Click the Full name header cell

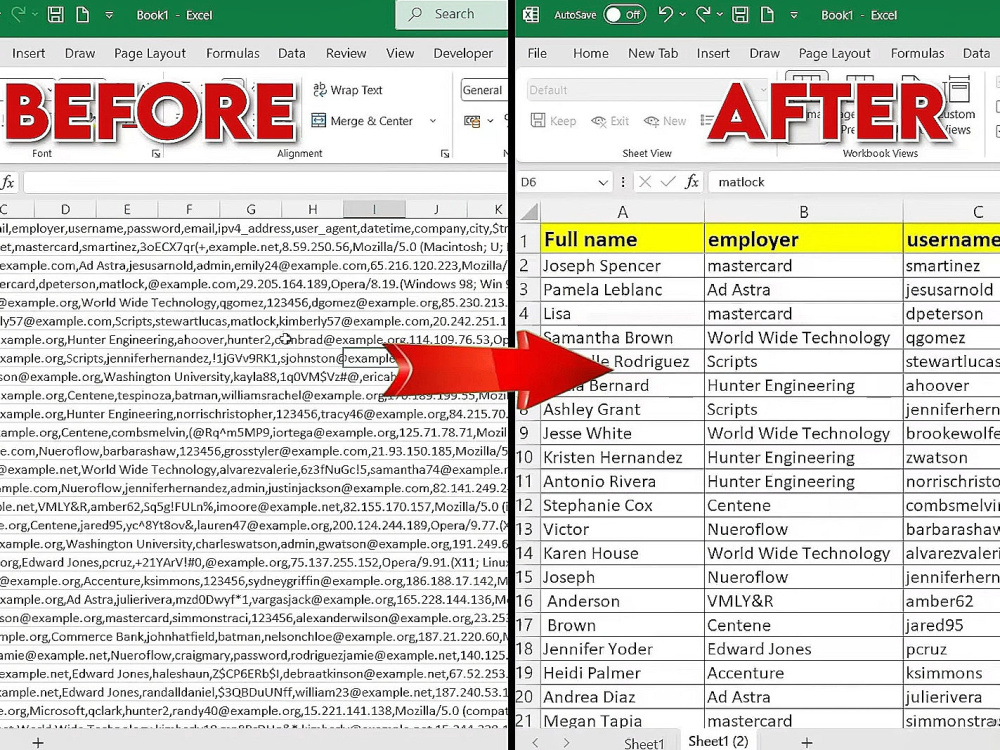[x=622, y=240]
